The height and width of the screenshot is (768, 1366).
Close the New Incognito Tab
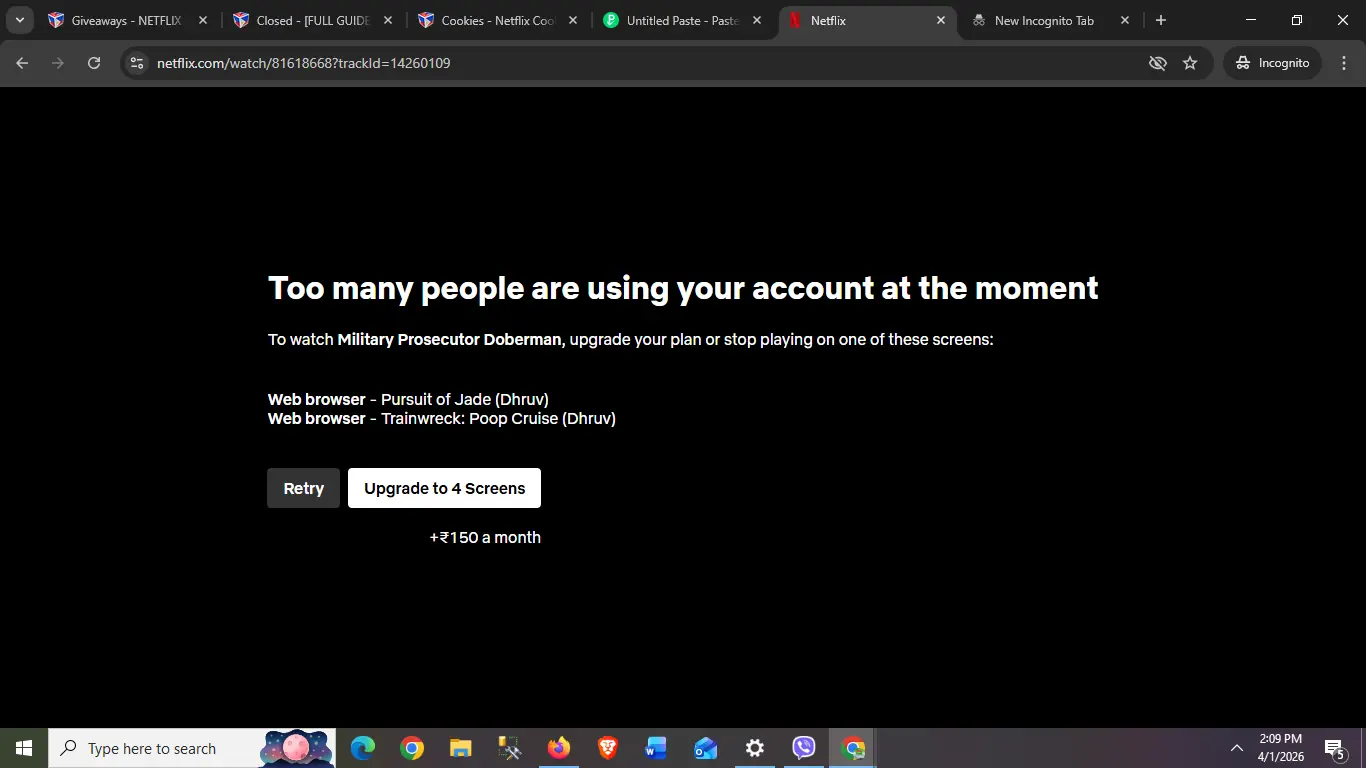(x=1125, y=20)
